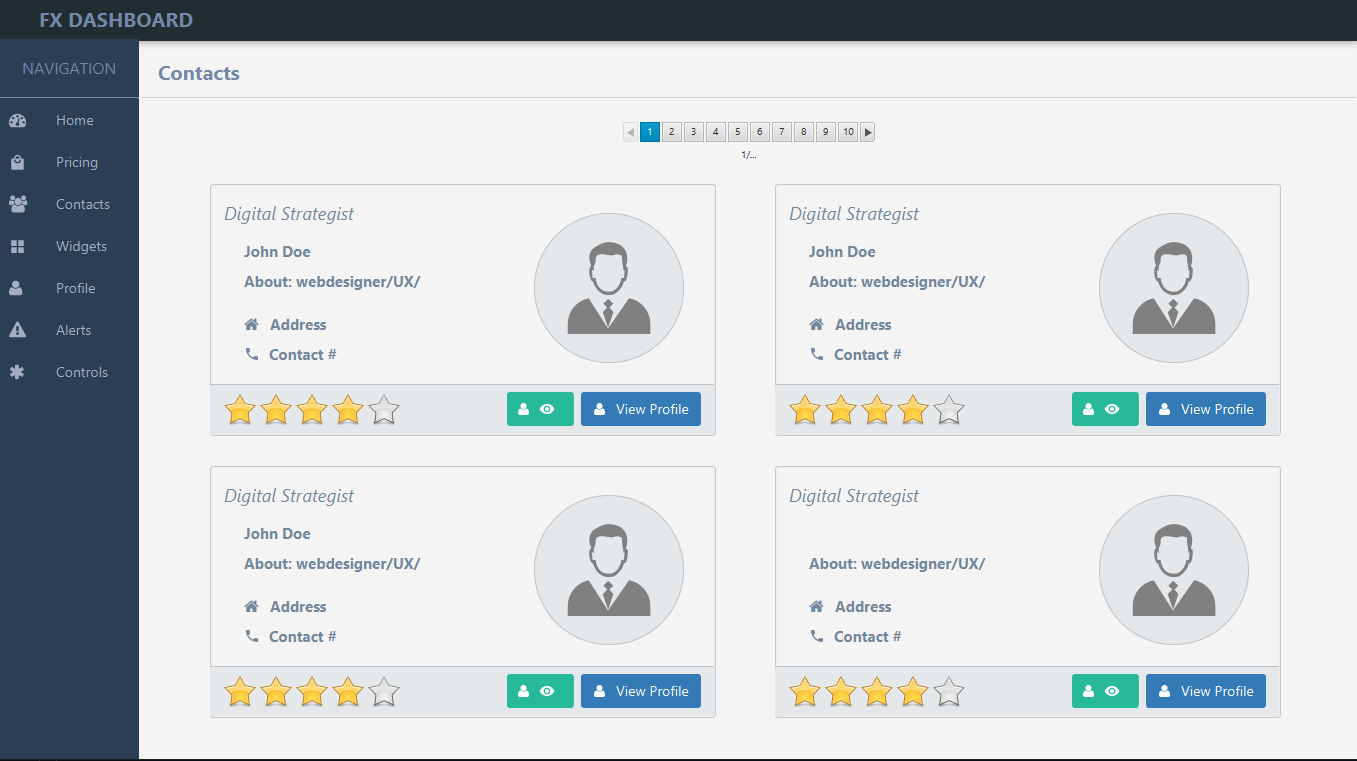Select the Home dashboard icon in the sidebar

pos(18,119)
